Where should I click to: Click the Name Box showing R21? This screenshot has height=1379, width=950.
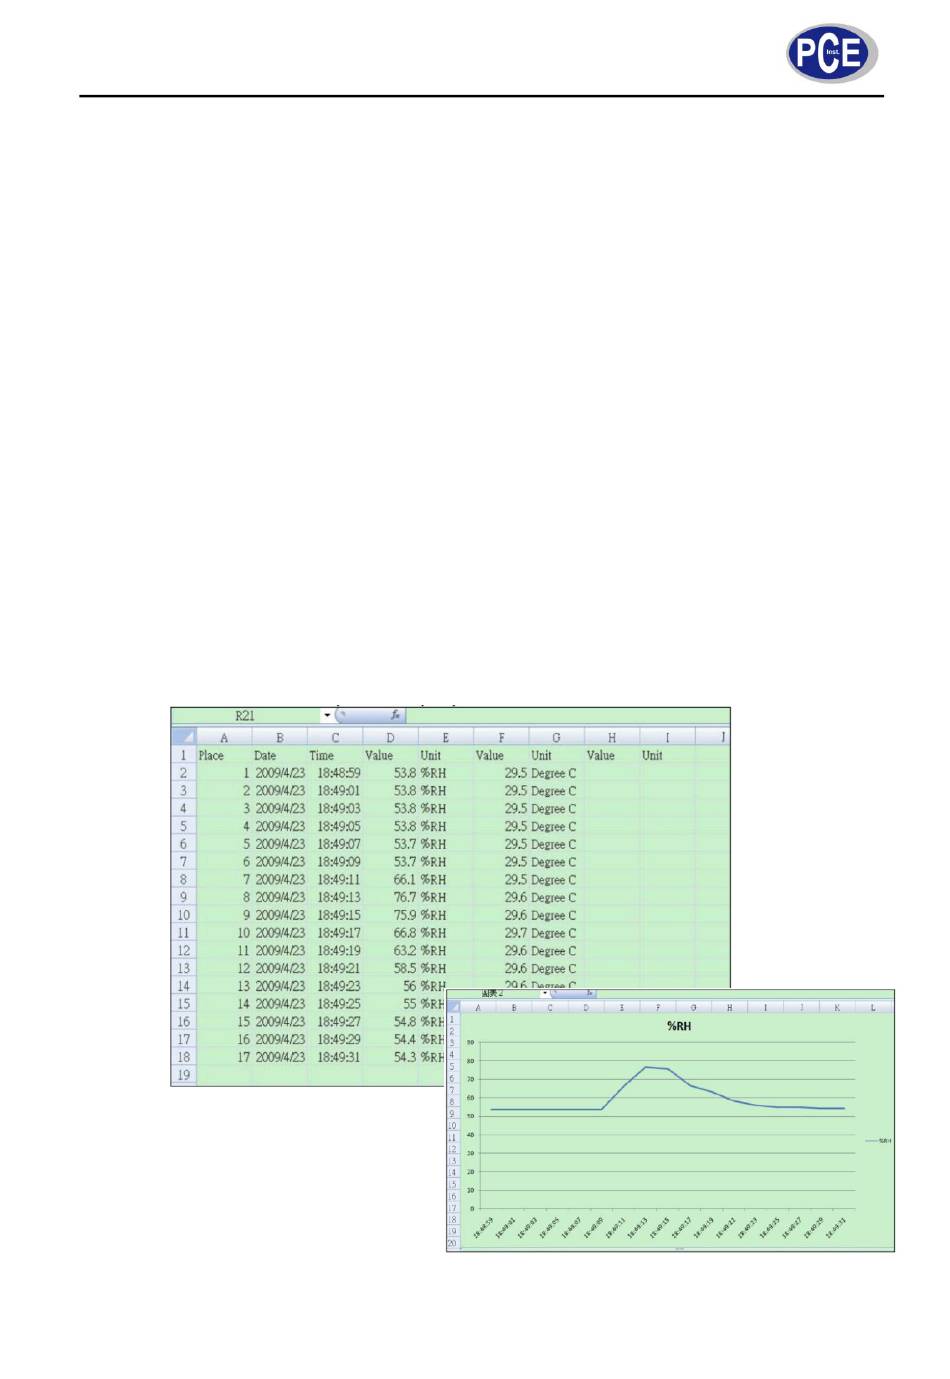tap(246, 715)
